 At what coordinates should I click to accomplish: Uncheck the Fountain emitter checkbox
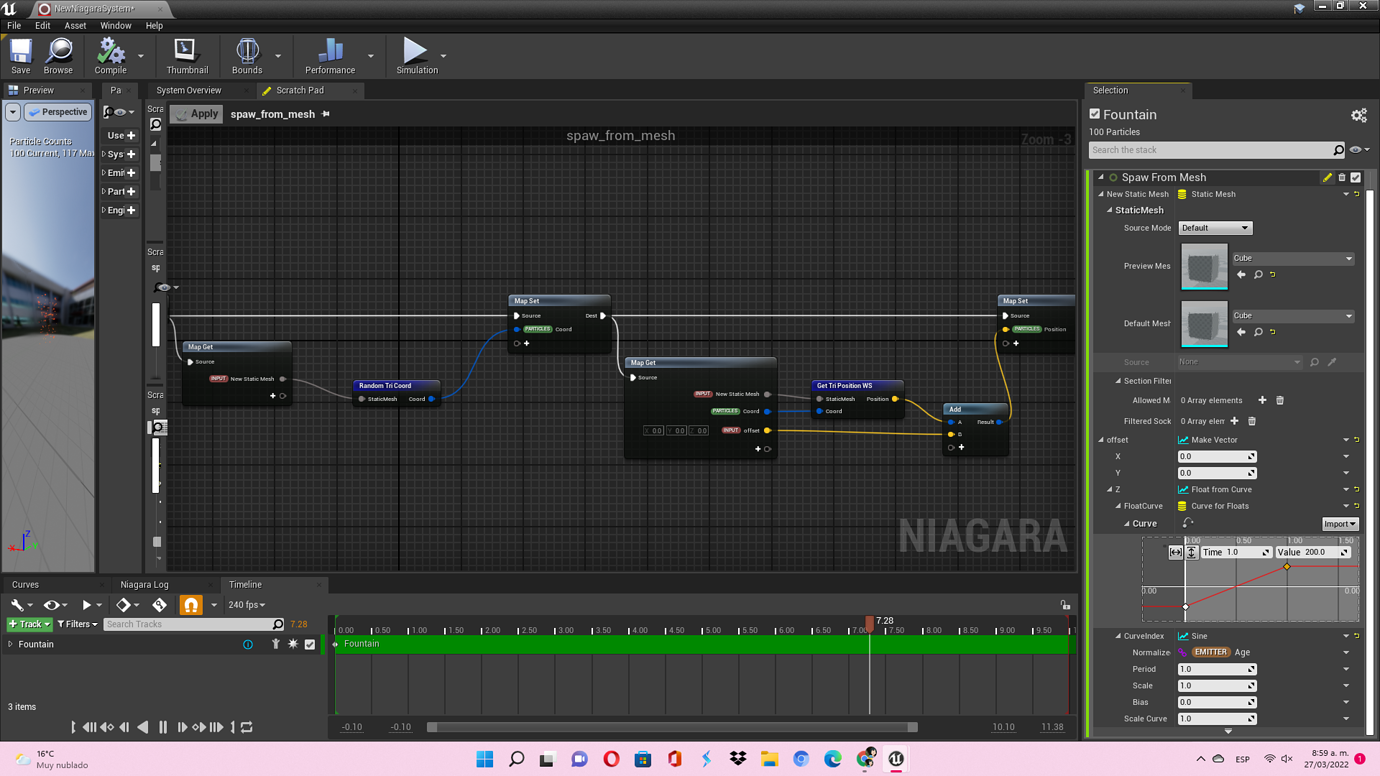click(1095, 114)
